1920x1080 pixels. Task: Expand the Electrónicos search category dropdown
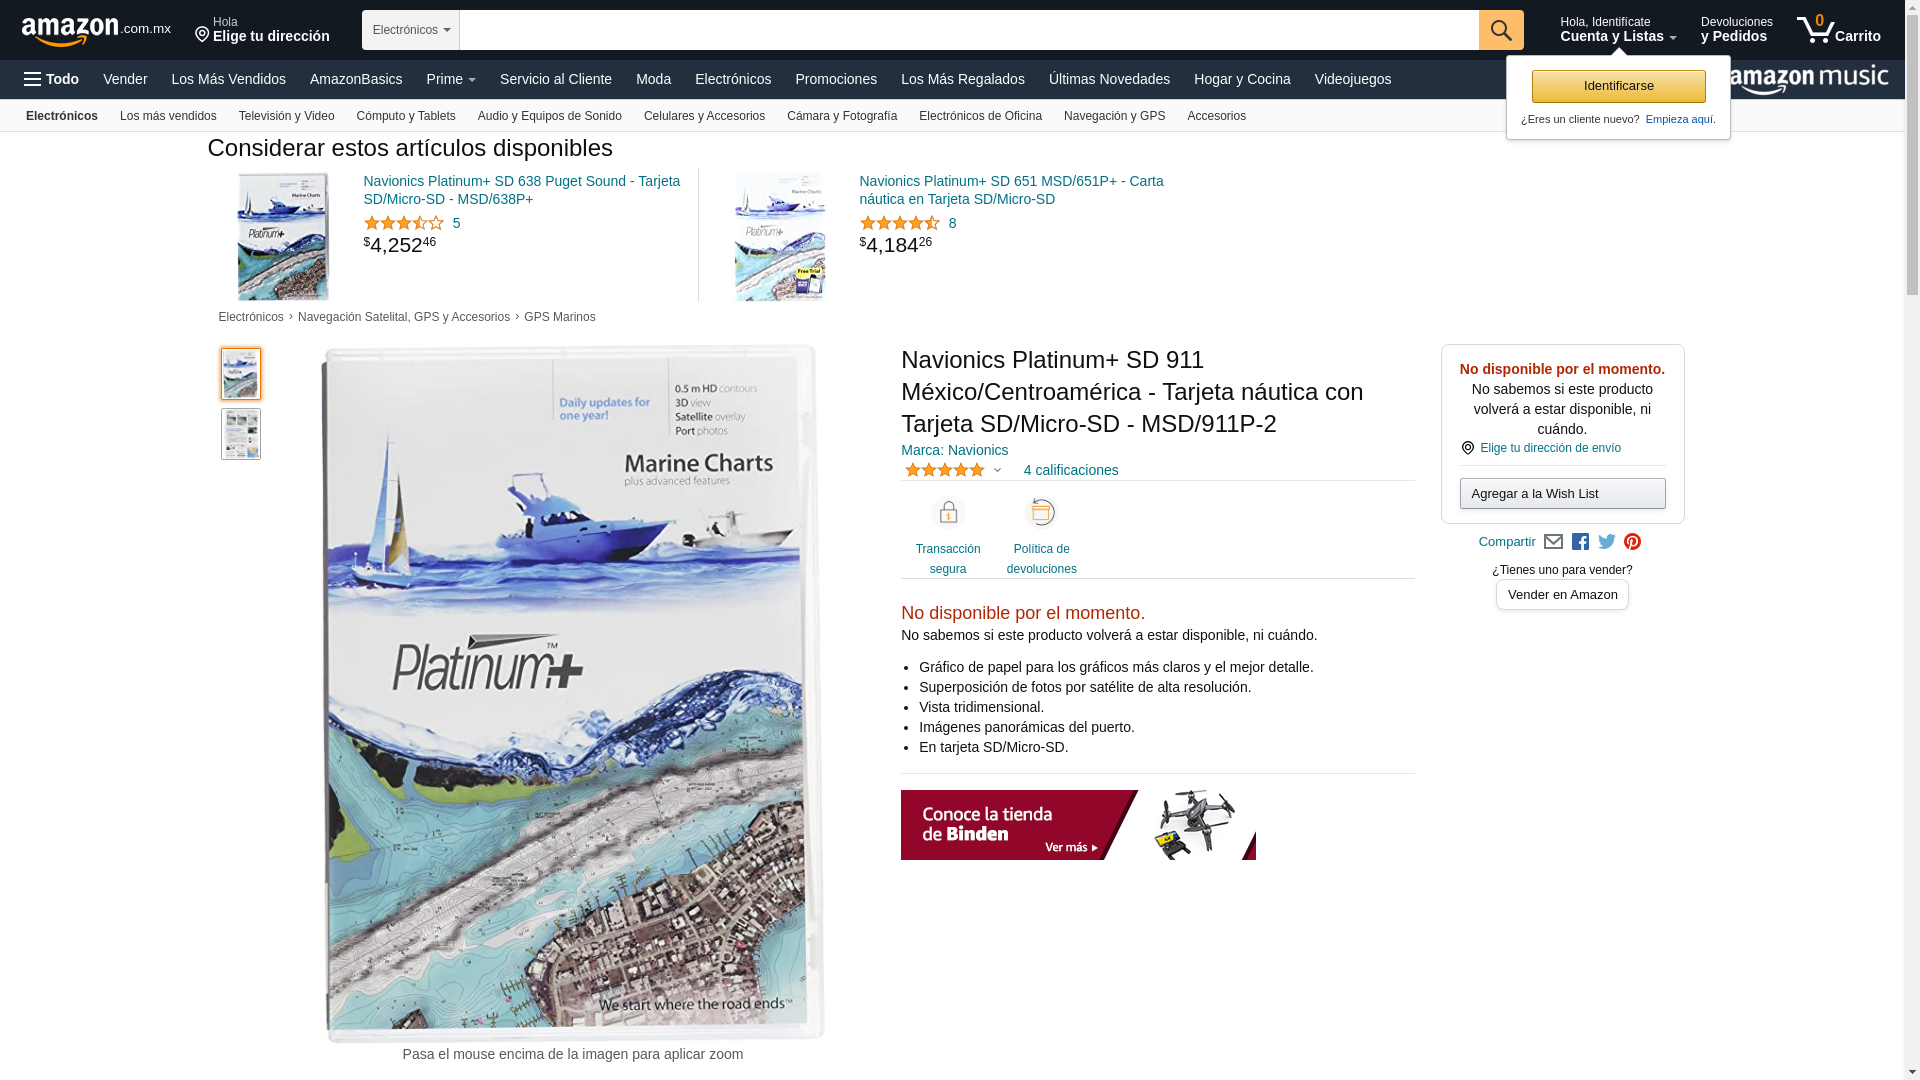411,30
